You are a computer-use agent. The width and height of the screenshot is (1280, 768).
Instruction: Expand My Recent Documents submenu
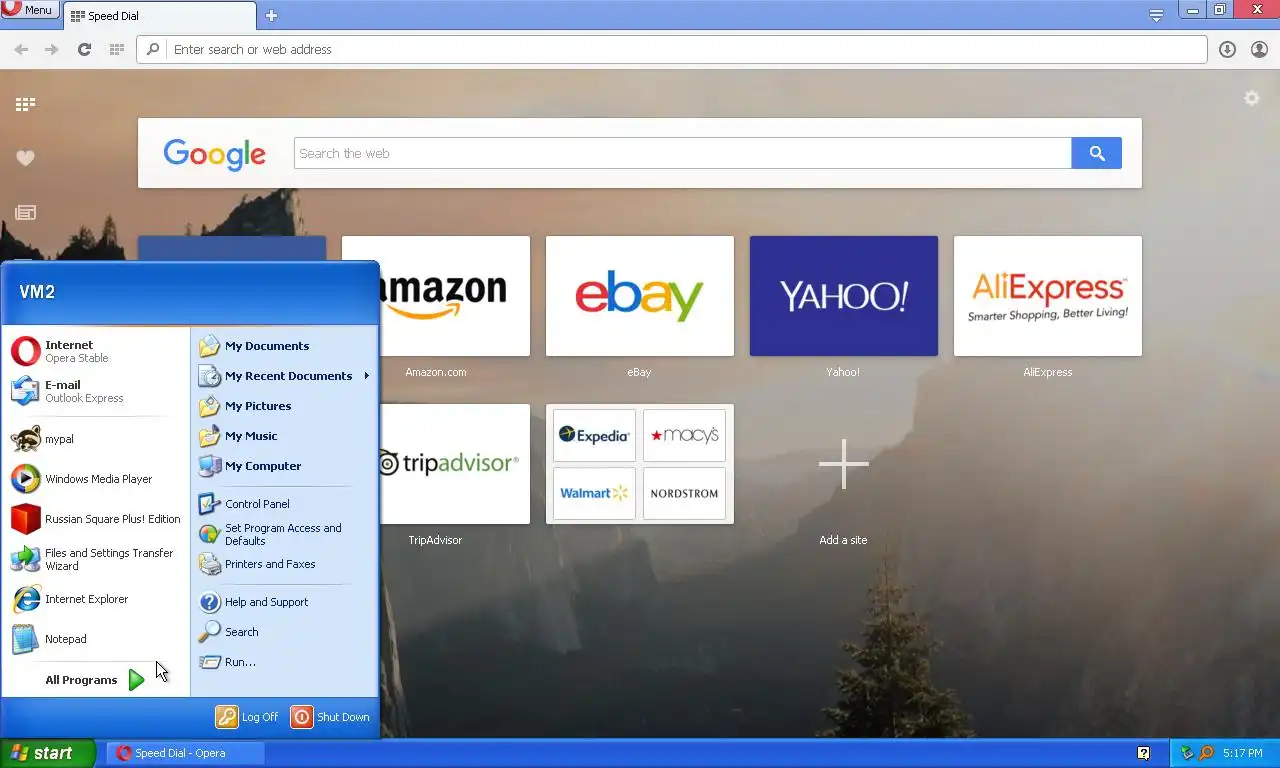coord(284,376)
